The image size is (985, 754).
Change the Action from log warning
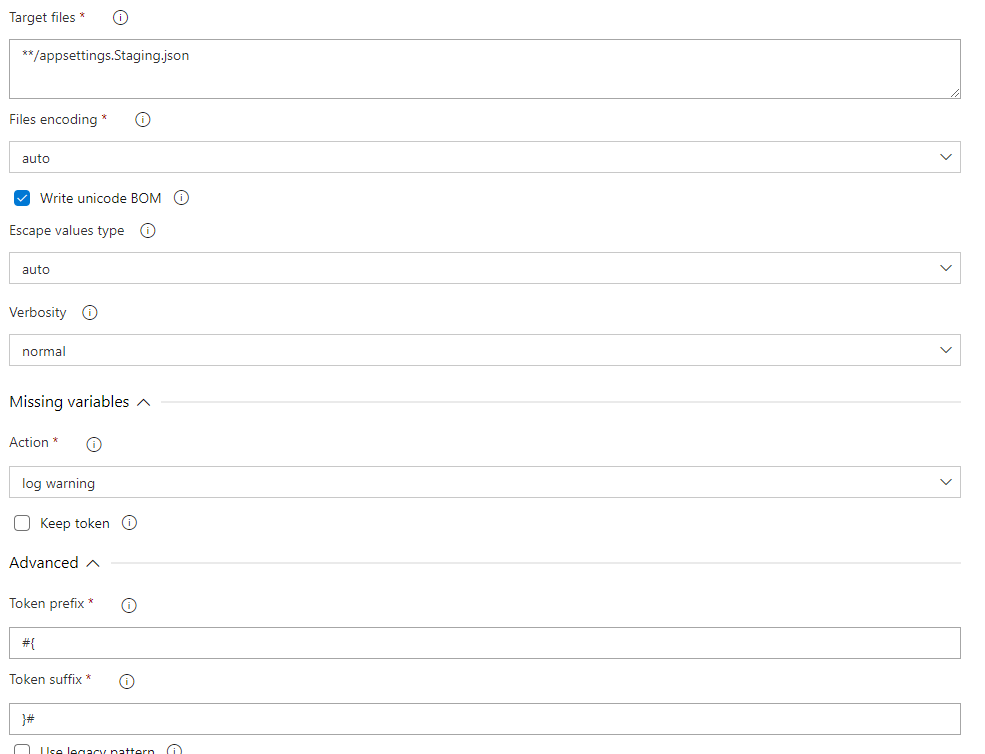[946, 481]
